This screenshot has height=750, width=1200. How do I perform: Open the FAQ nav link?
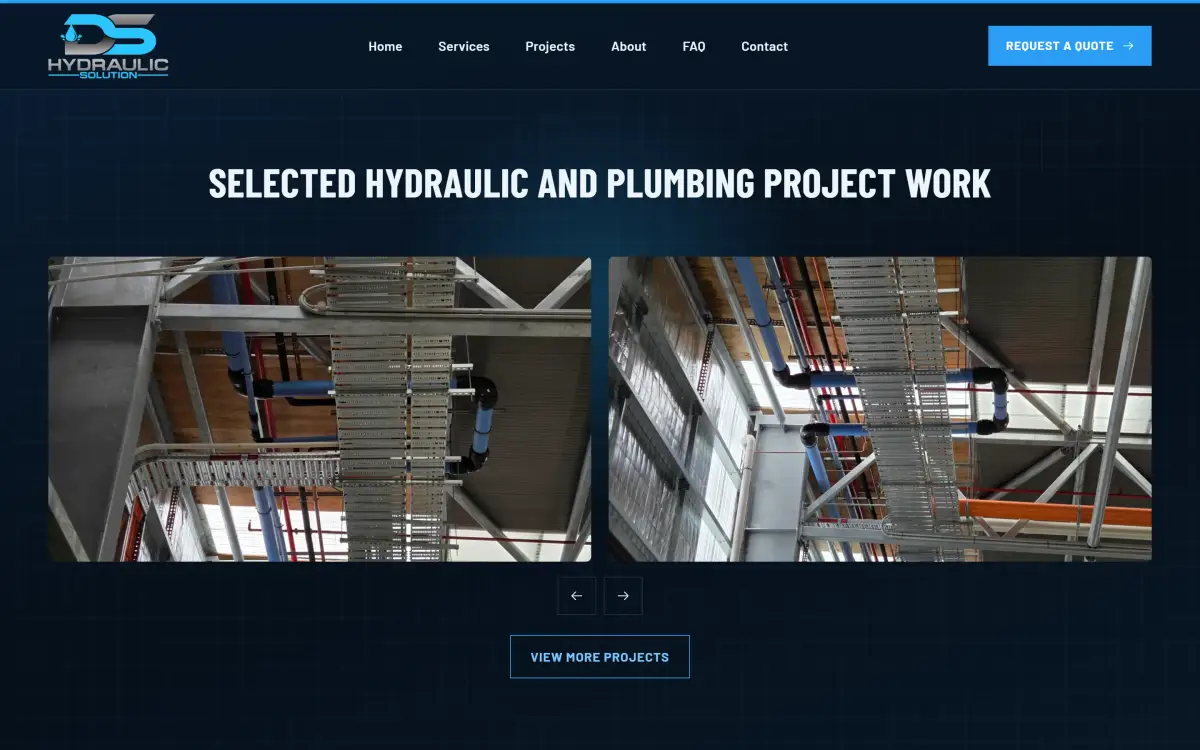click(694, 46)
